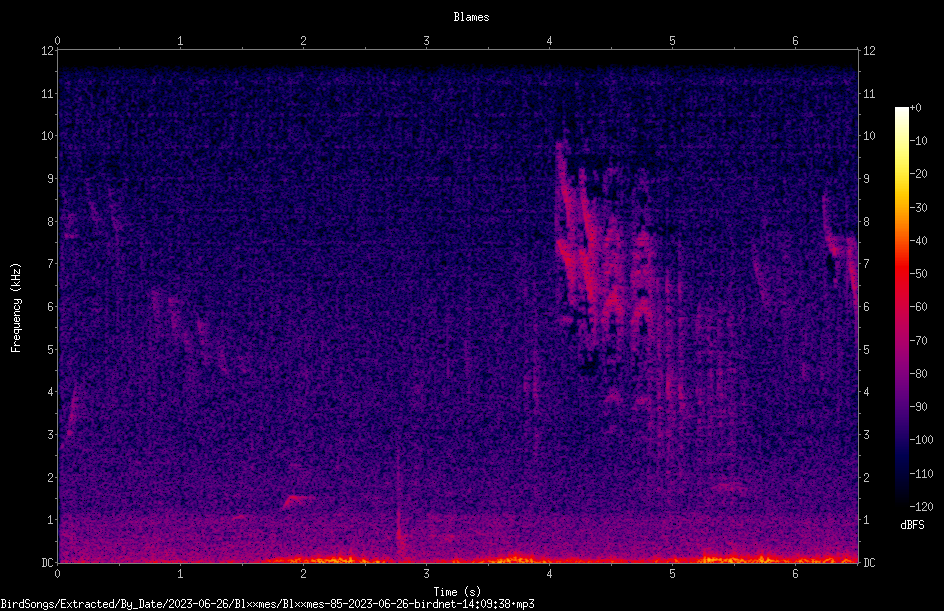Screen dimensions: 944x611
Task: Click the "dBFS" colorbar unit label
Action: 912,525
